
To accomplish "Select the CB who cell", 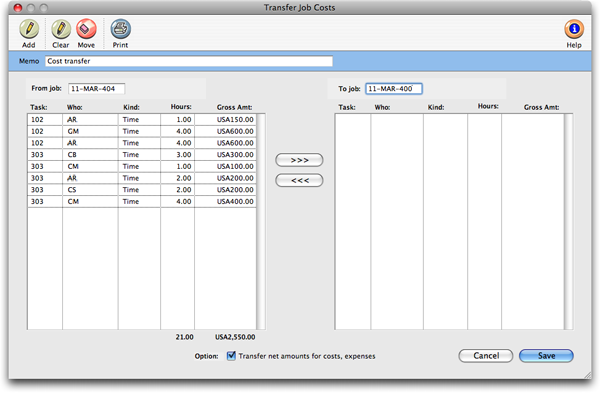I will coord(90,155).
